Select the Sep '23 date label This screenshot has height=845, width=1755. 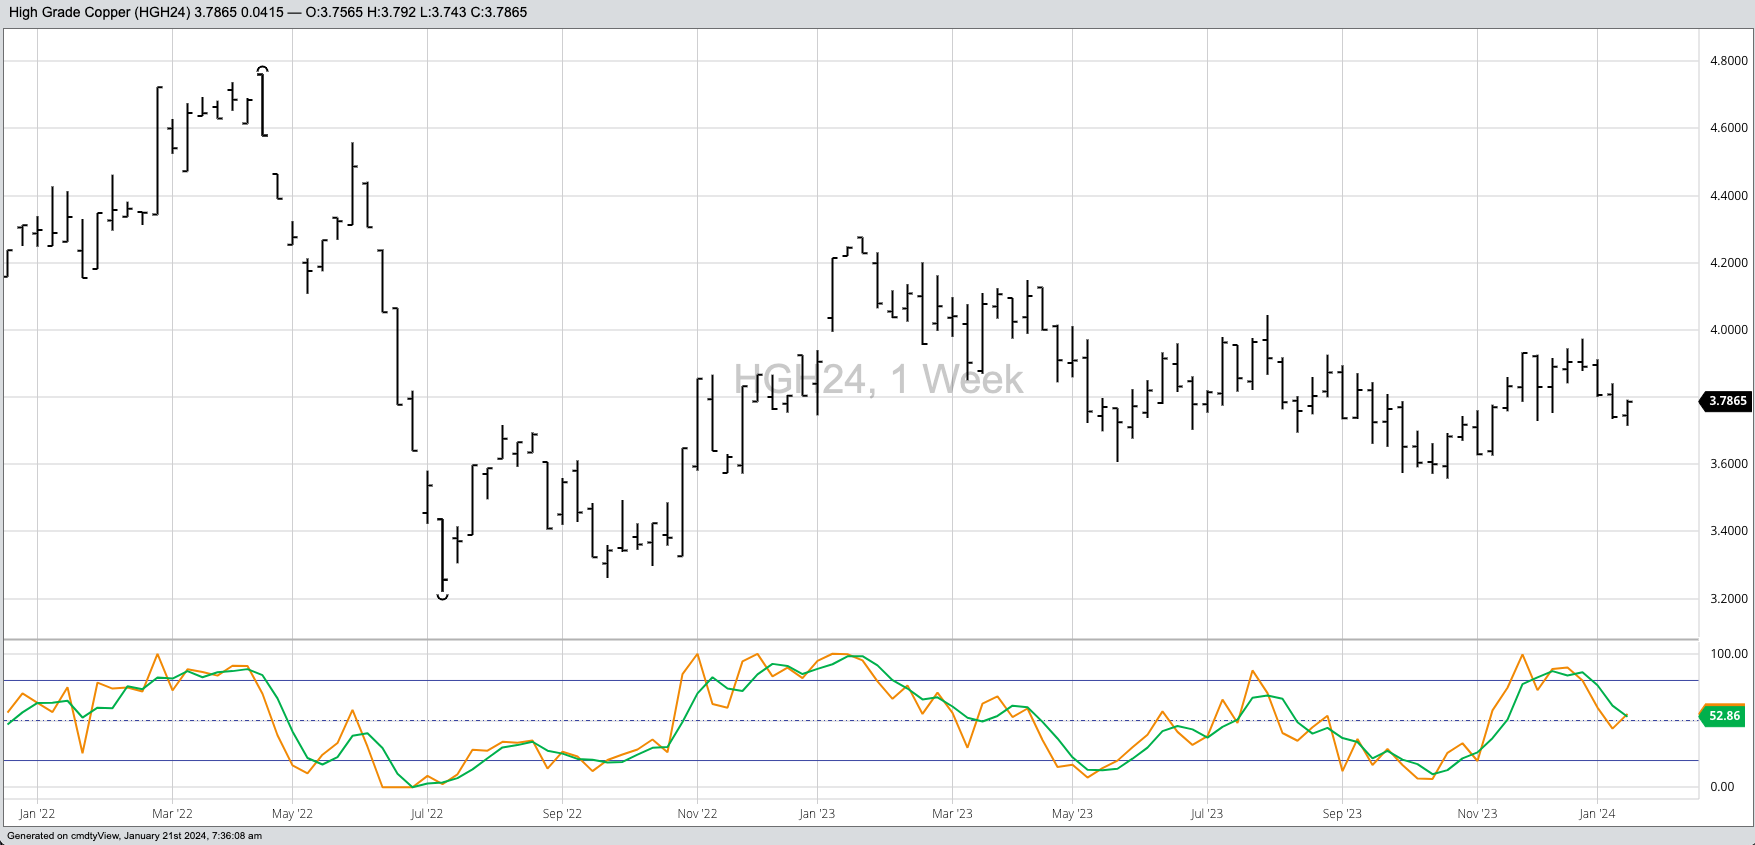point(1342,814)
